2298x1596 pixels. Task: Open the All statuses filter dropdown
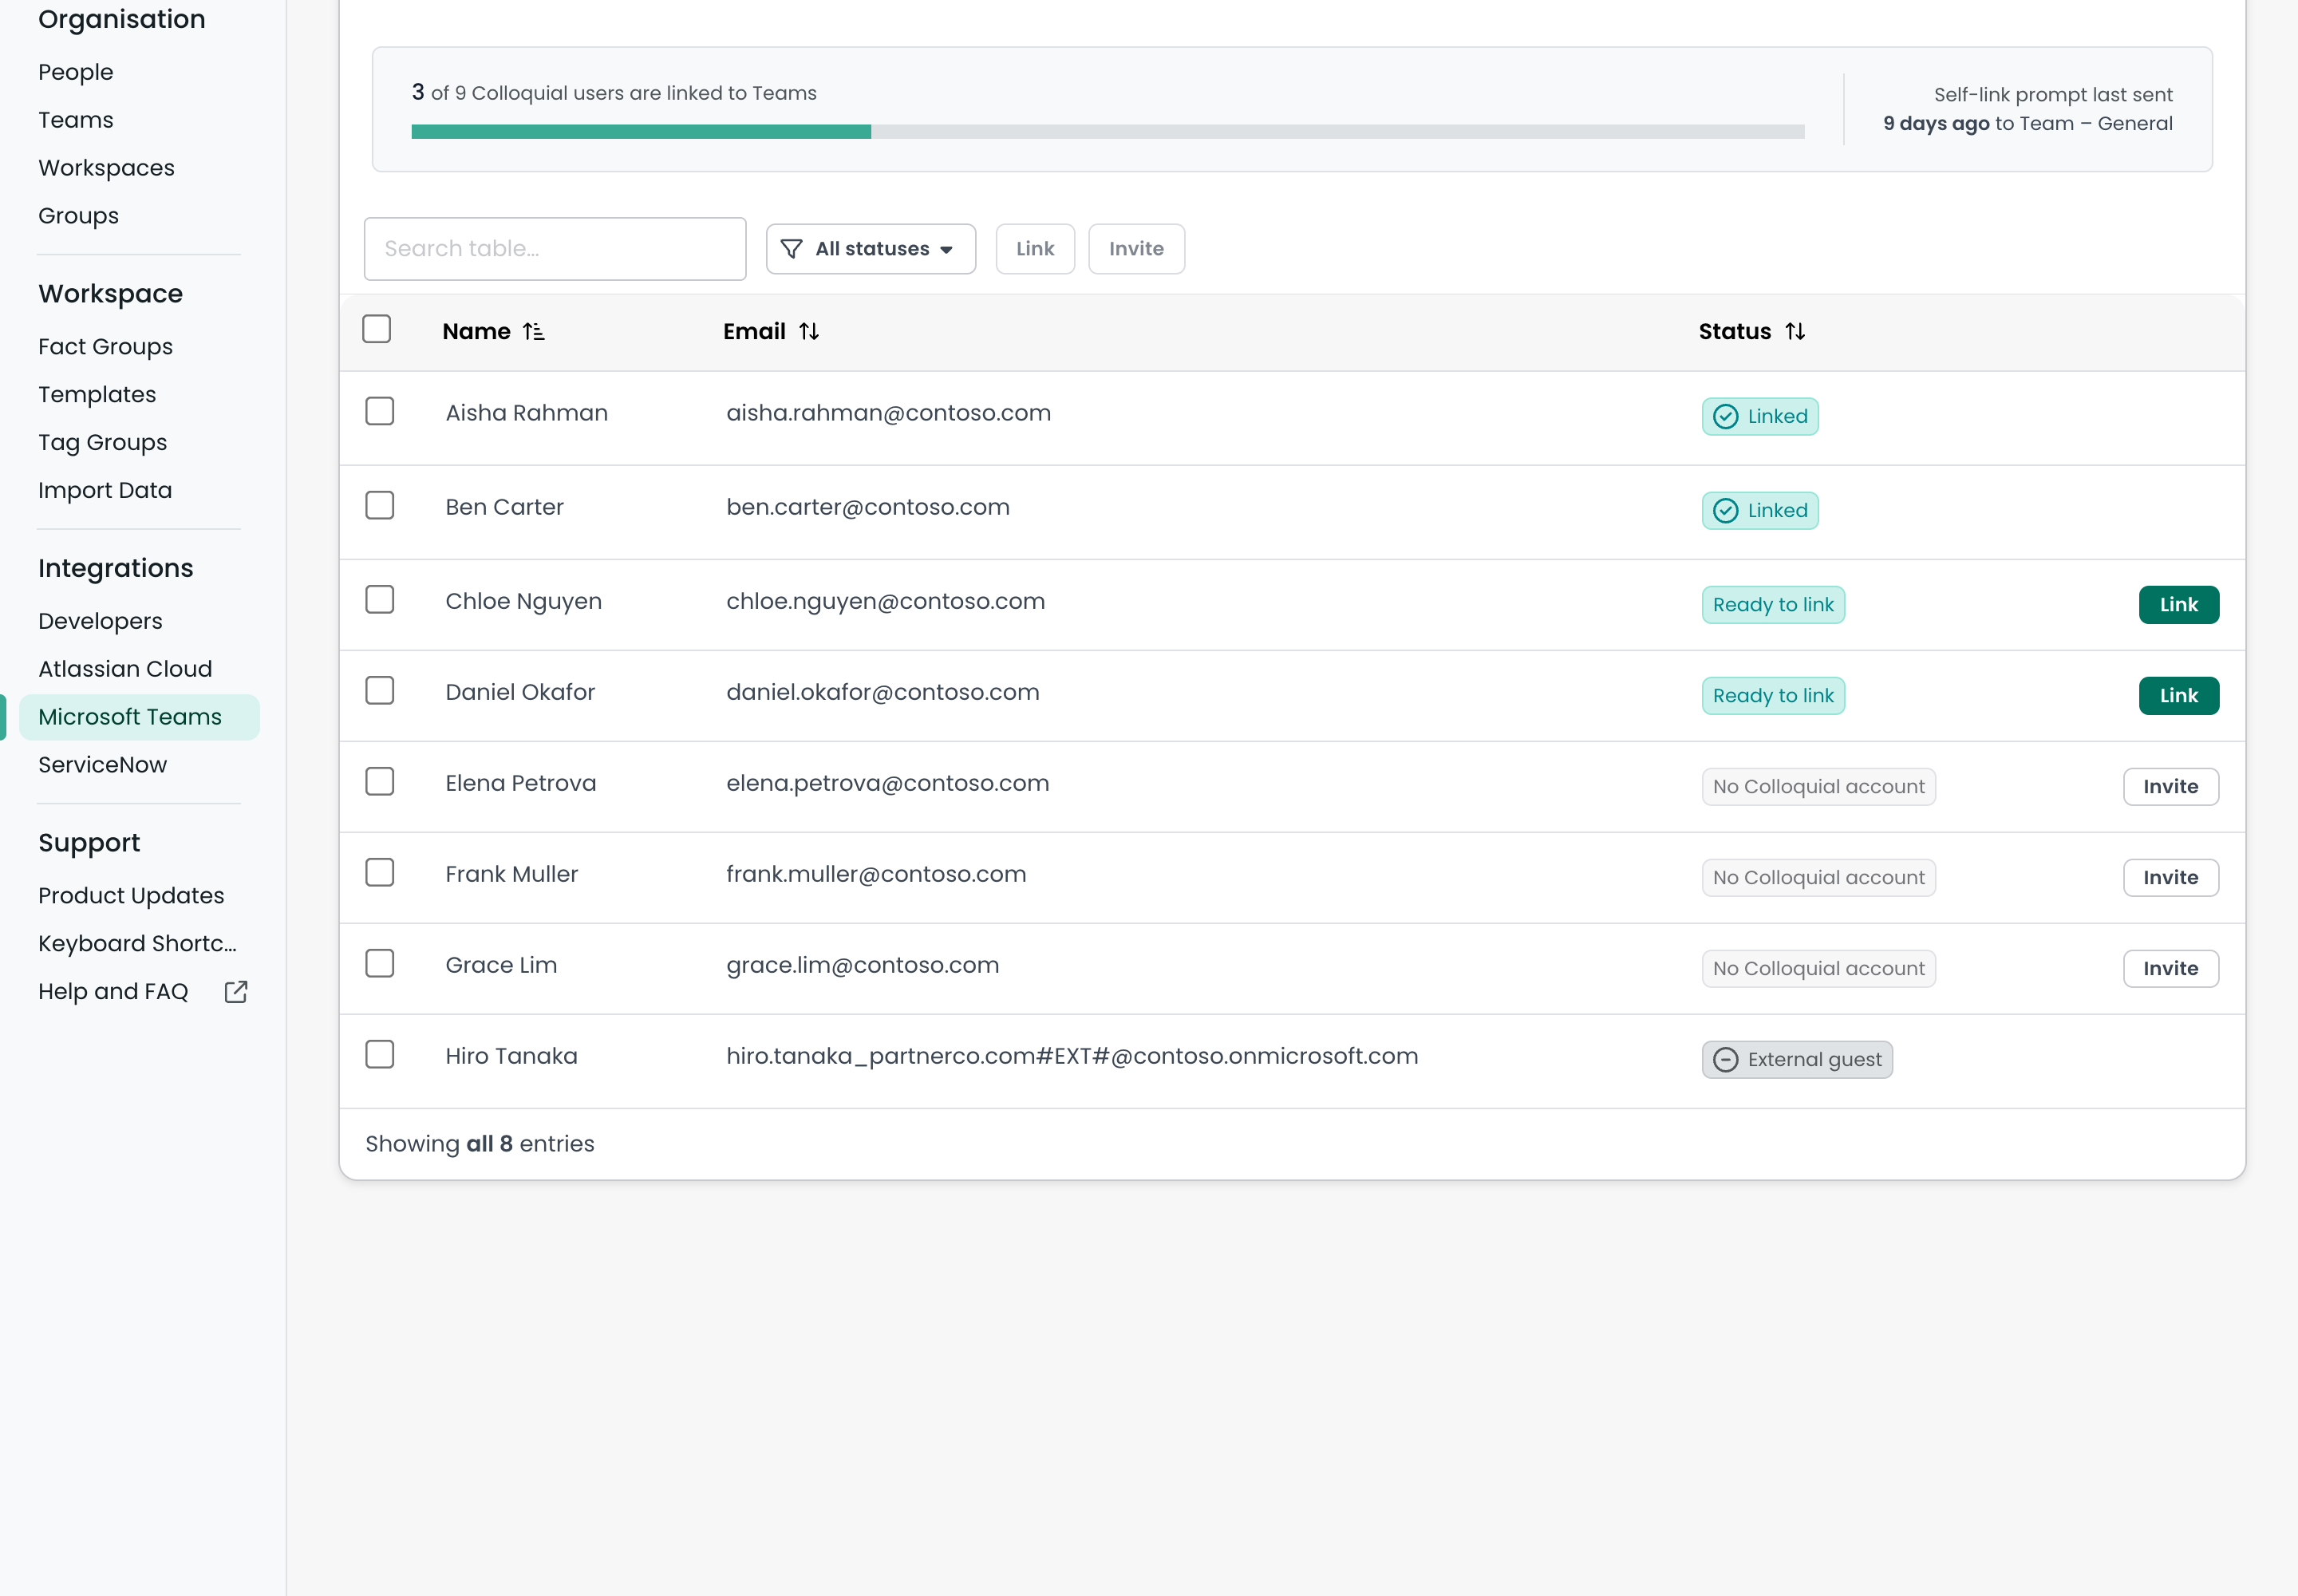871,249
